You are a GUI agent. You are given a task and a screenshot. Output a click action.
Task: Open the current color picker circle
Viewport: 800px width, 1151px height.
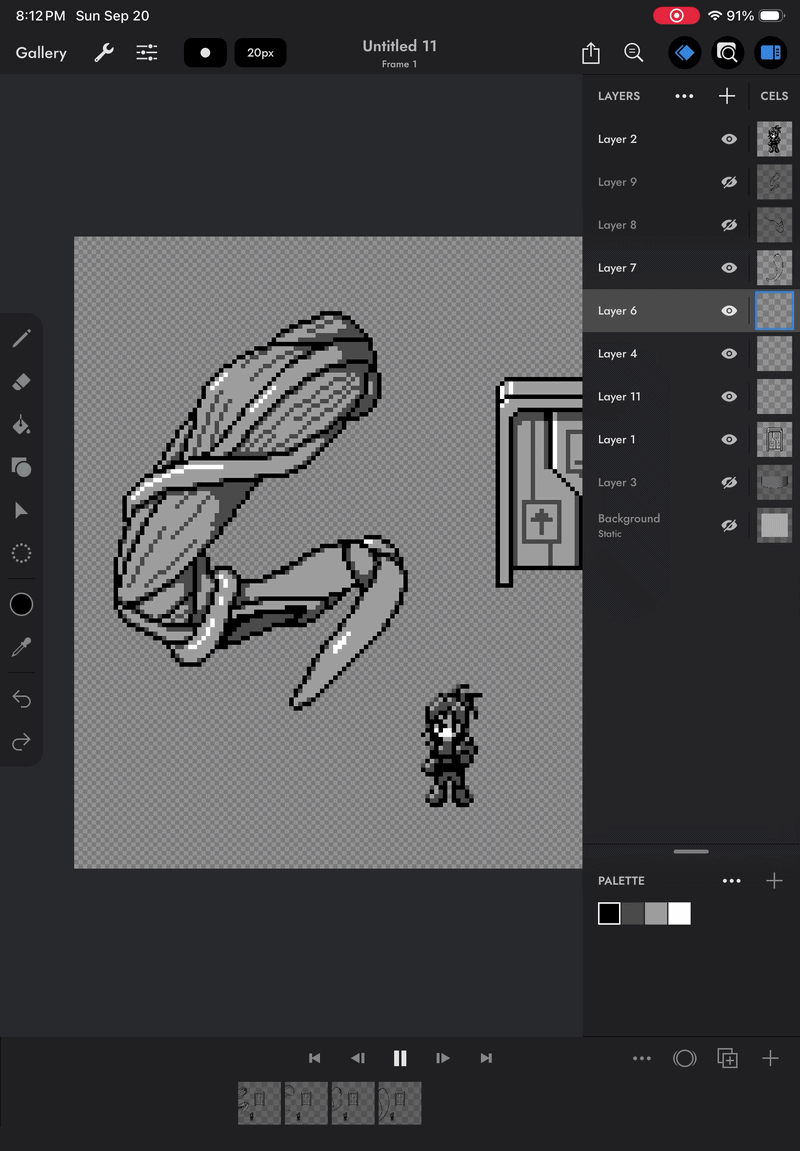pyautogui.click(x=21, y=604)
